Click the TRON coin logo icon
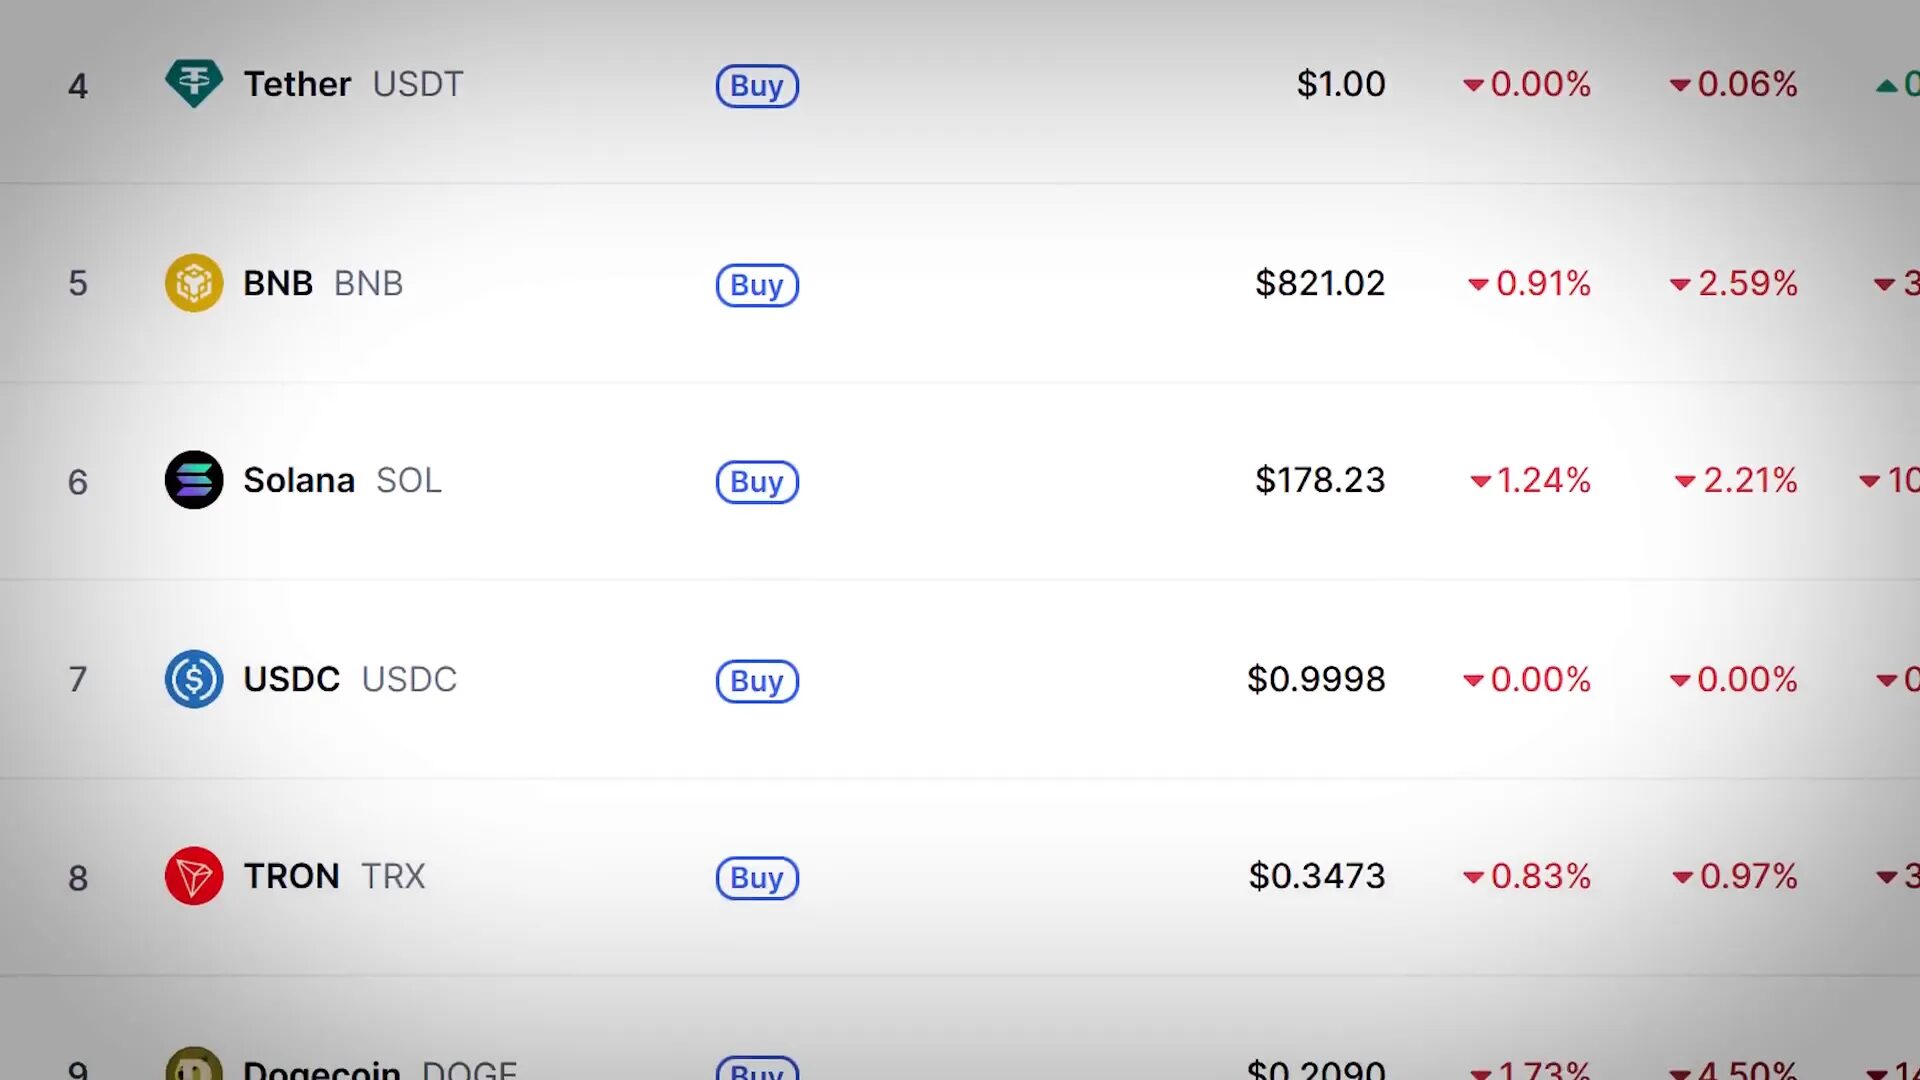This screenshot has width=1920, height=1080. (193, 876)
